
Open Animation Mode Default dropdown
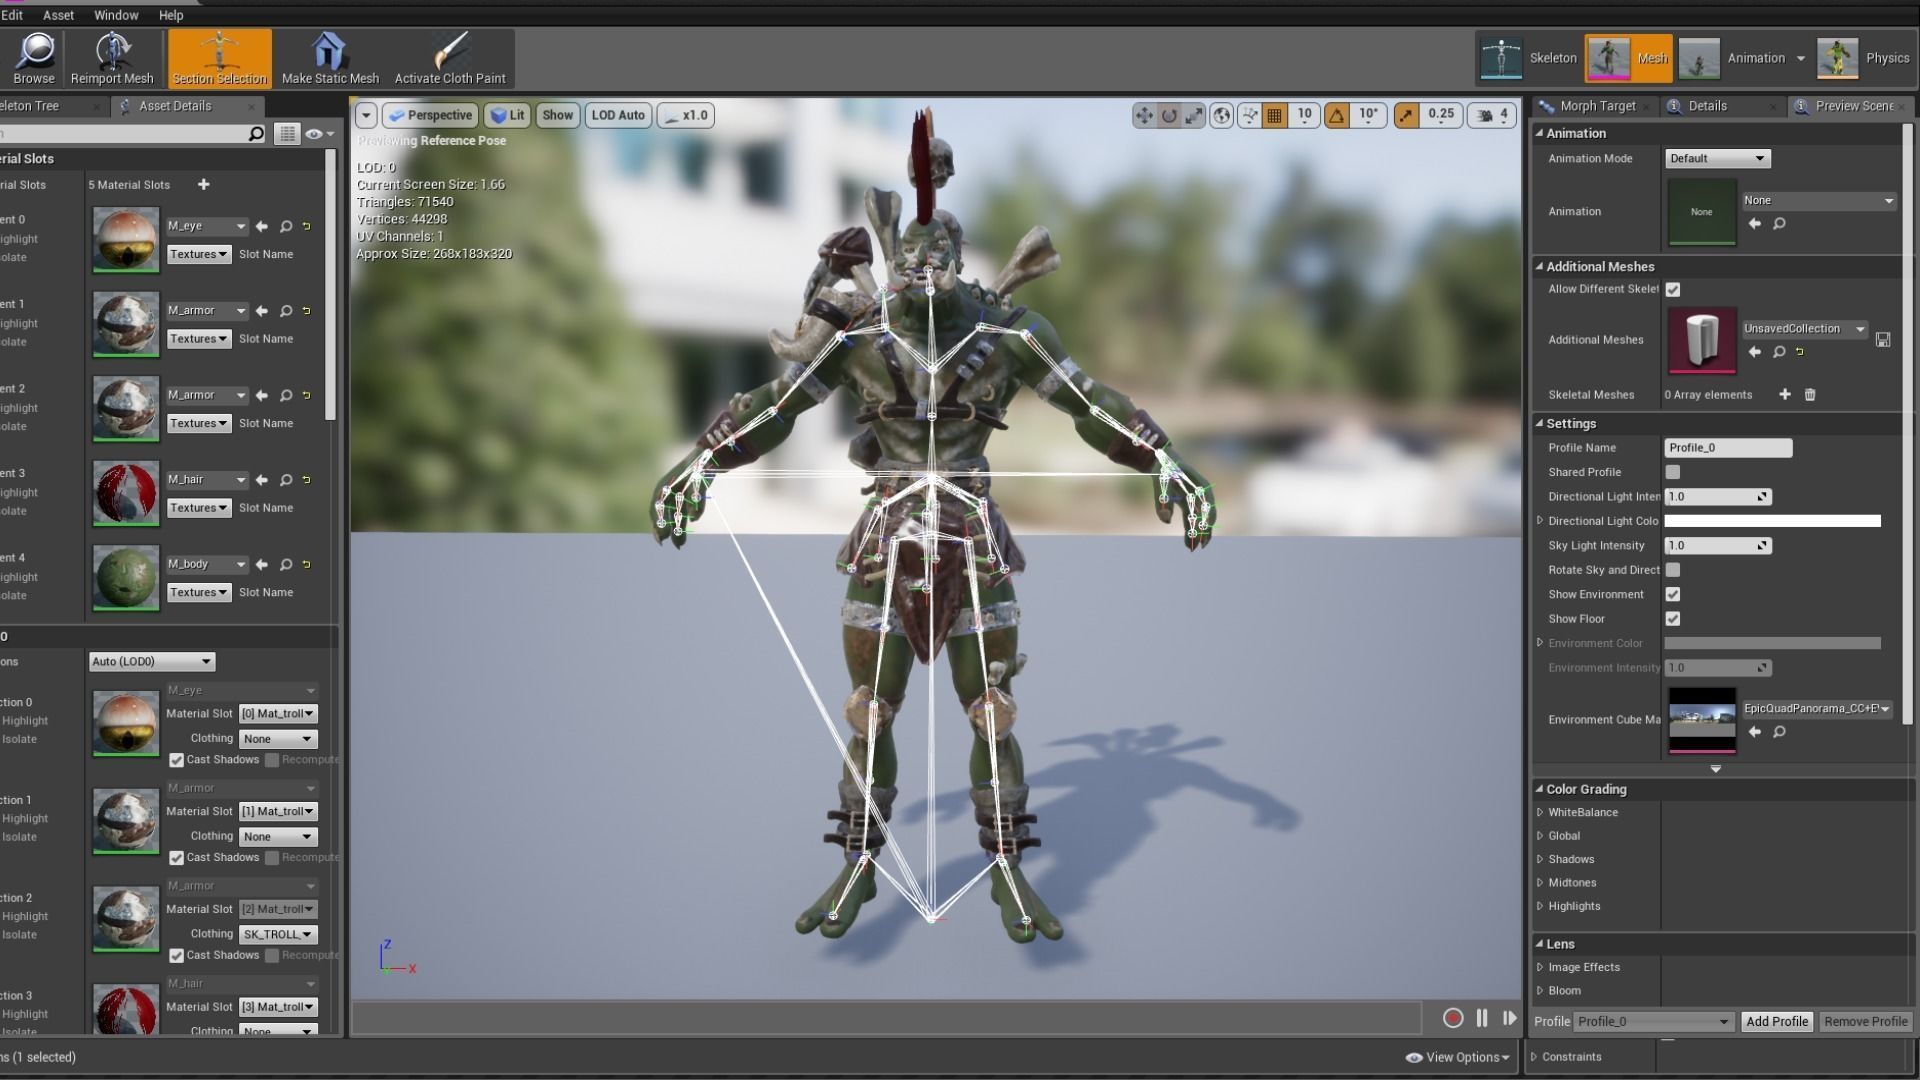click(1717, 158)
